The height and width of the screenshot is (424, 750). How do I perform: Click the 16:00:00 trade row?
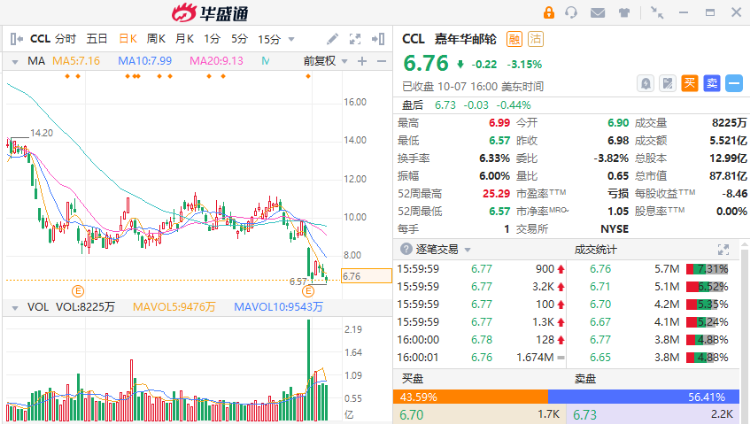(x=481, y=340)
